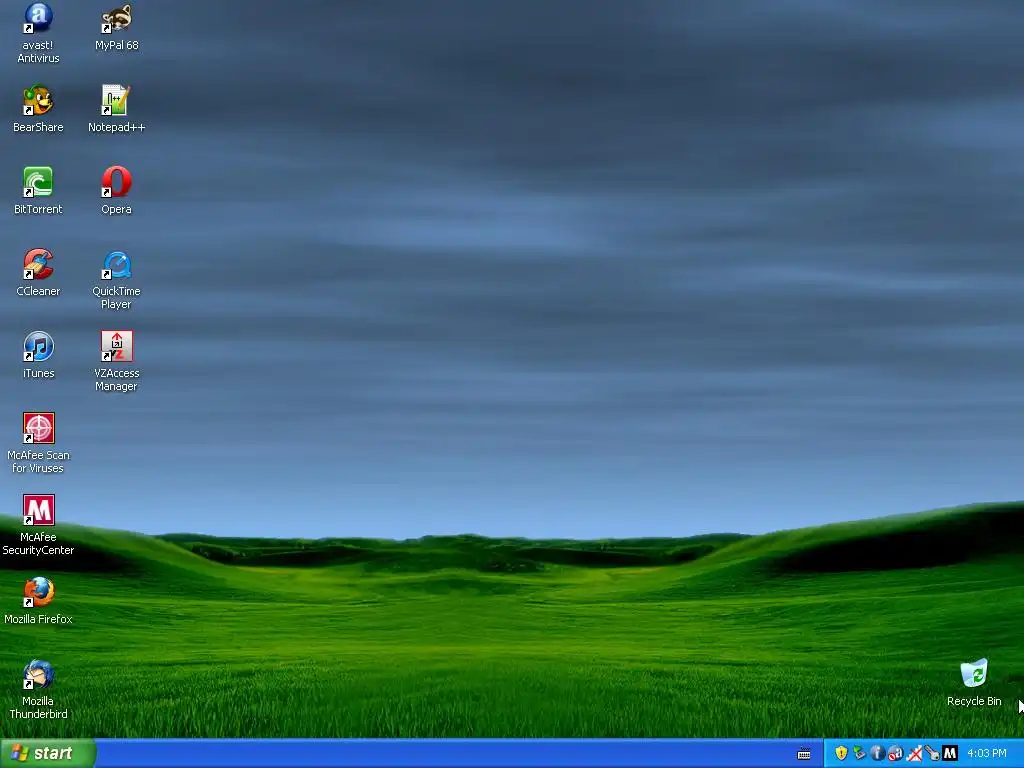Click the 4:03 PM system clock
This screenshot has height=768, width=1024.
click(x=987, y=753)
